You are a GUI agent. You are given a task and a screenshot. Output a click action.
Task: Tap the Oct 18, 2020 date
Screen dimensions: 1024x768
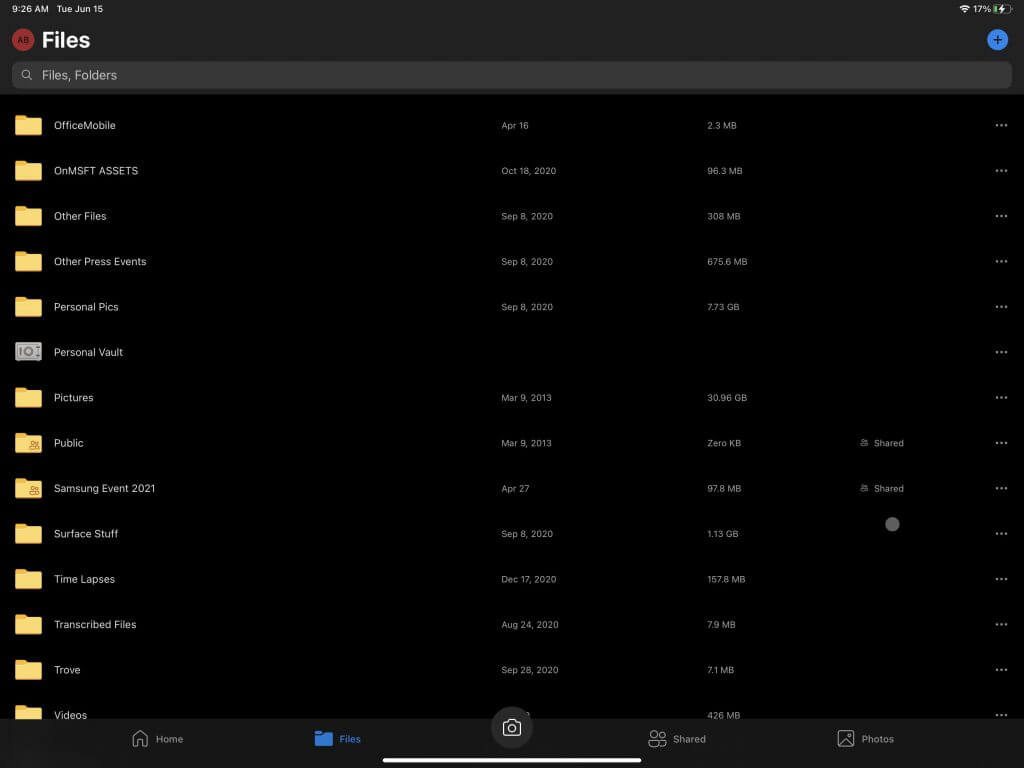click(529, 170)
